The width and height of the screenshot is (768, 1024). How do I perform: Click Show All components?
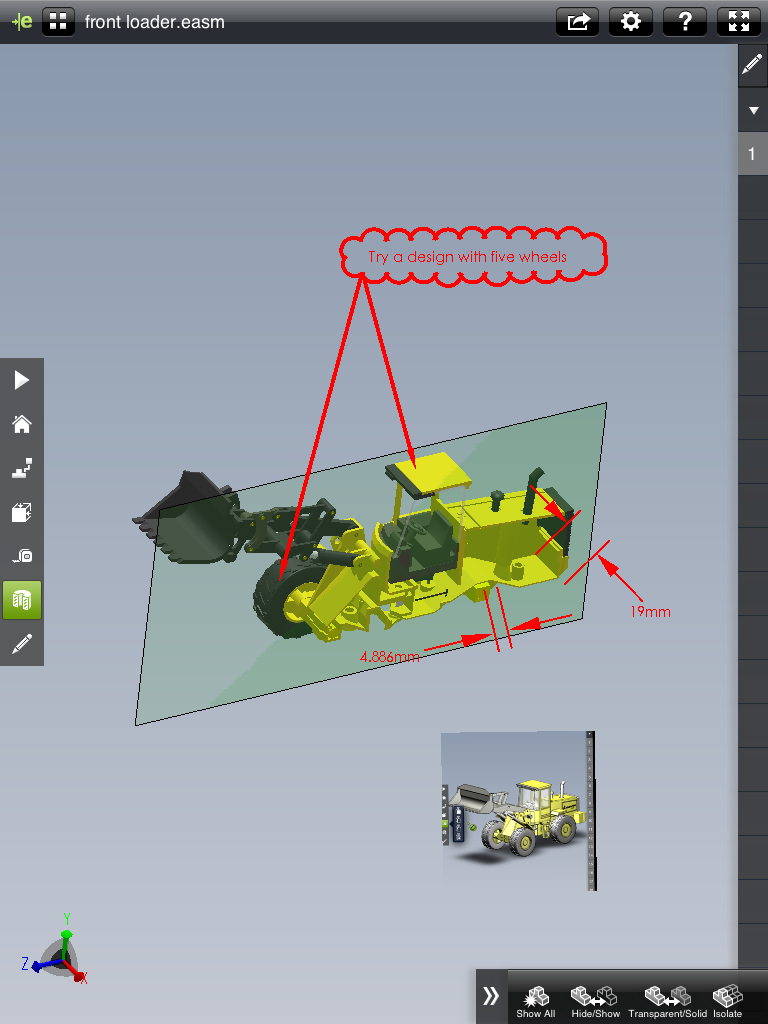click(536, 1002)
